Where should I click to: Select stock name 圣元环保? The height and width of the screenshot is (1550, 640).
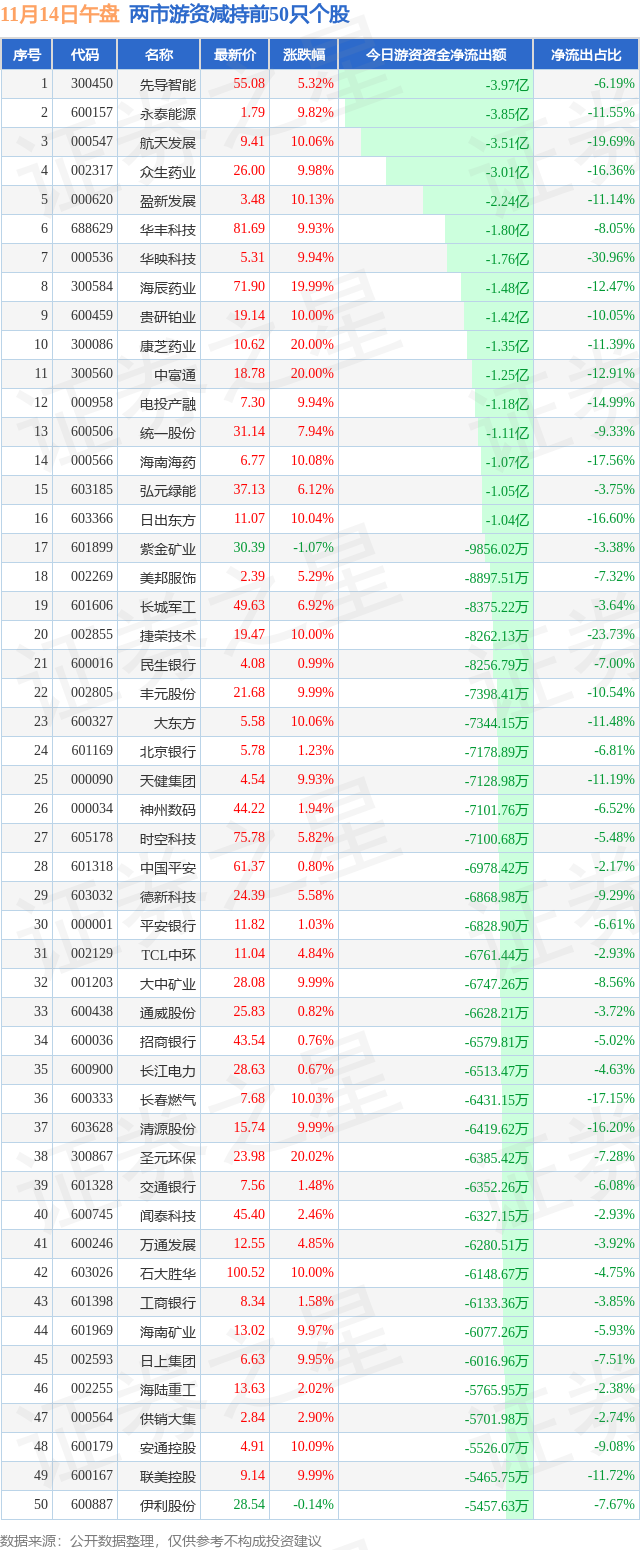tap(168, 1157)
